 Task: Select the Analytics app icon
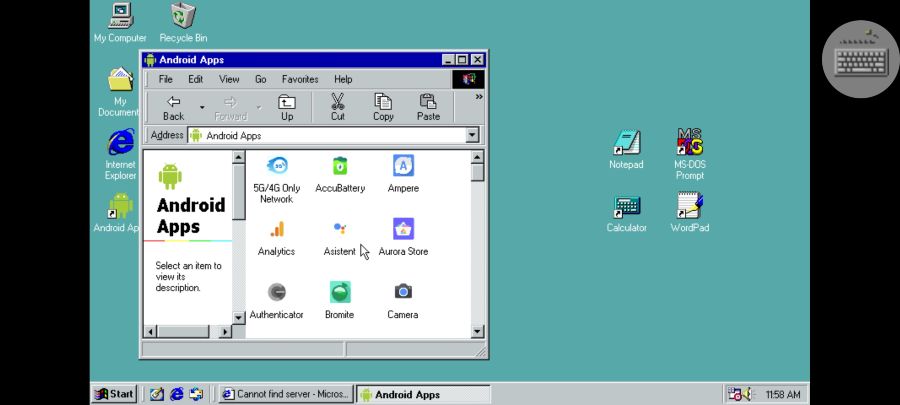coord(277,229)
